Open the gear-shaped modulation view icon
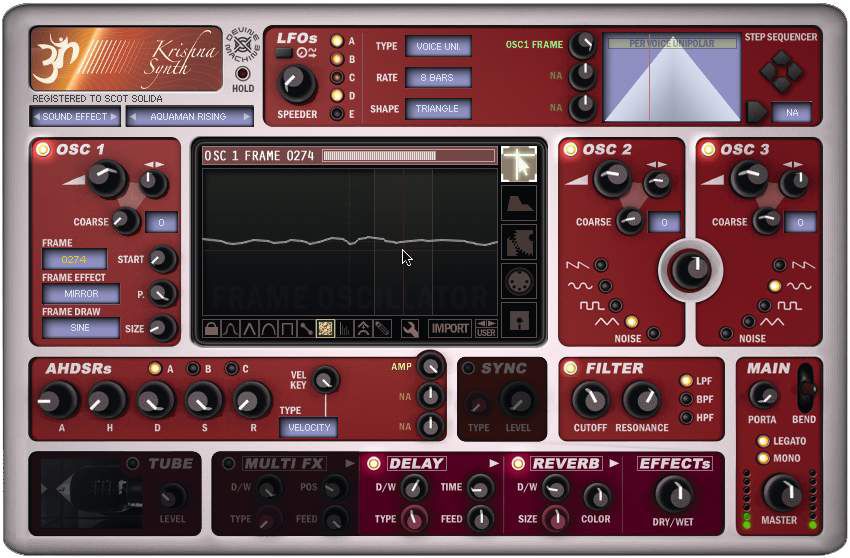The width and height of the screenshot is (850, 558). [x=519, y=242]
